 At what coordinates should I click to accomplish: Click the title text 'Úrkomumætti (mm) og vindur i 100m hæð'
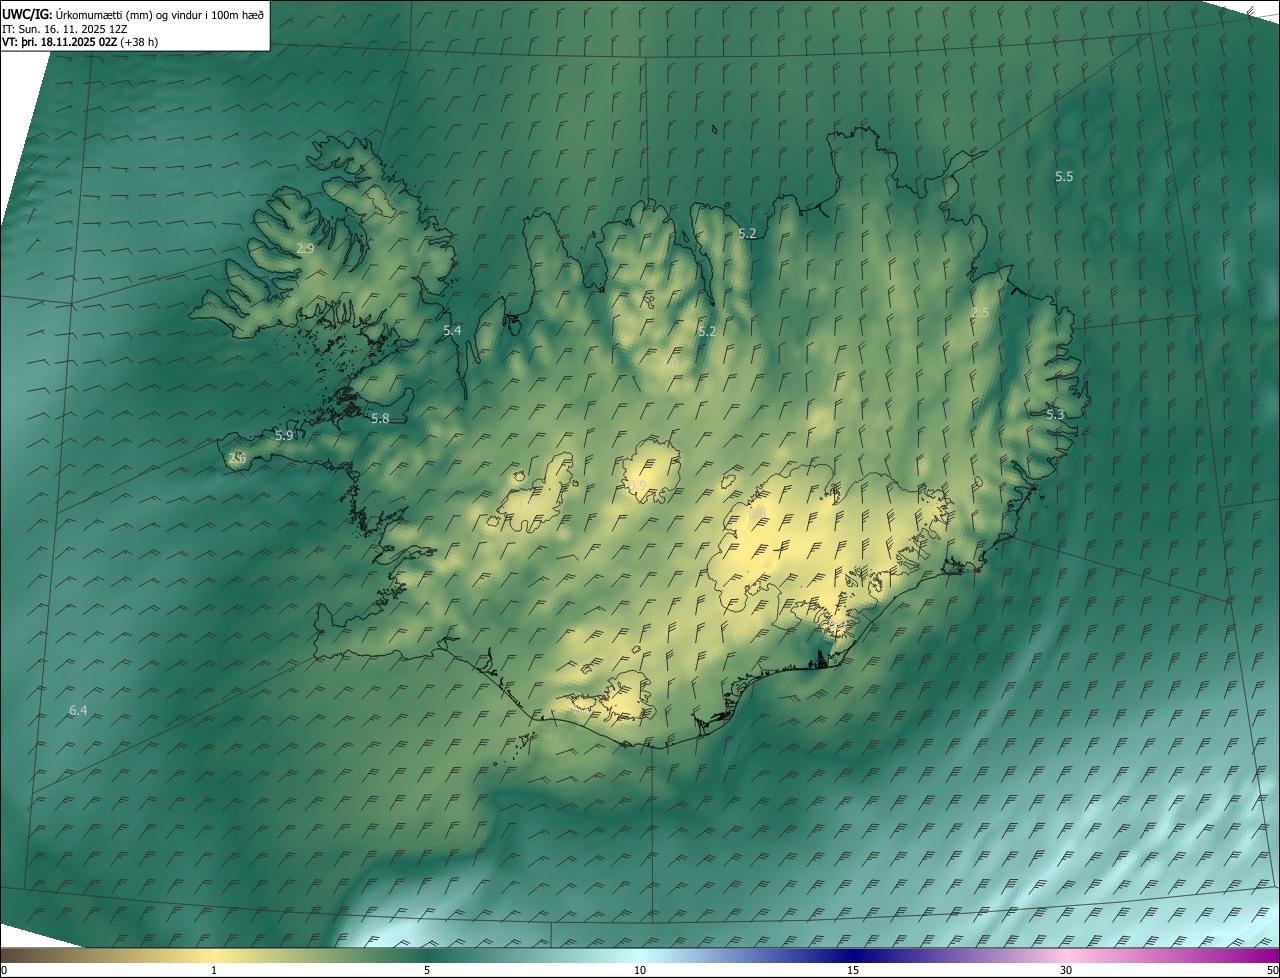[158, 14]
